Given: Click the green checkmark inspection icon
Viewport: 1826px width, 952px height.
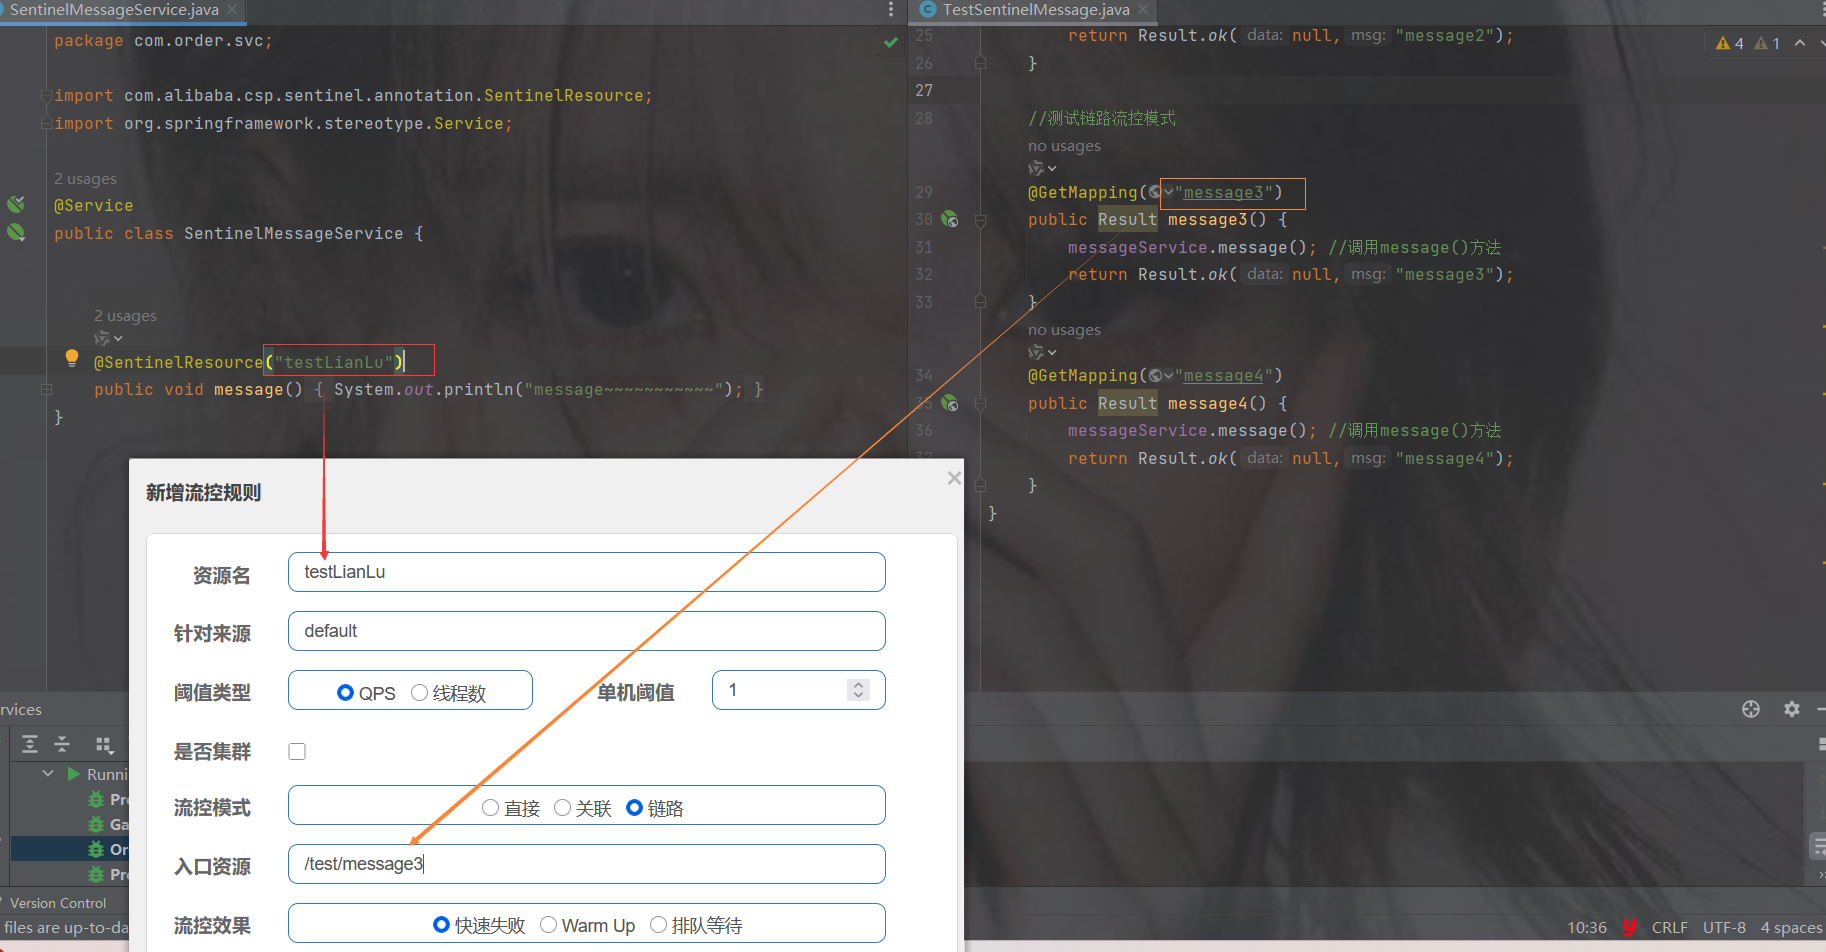Looking at the screenshot, I should [x=890, y=43].
